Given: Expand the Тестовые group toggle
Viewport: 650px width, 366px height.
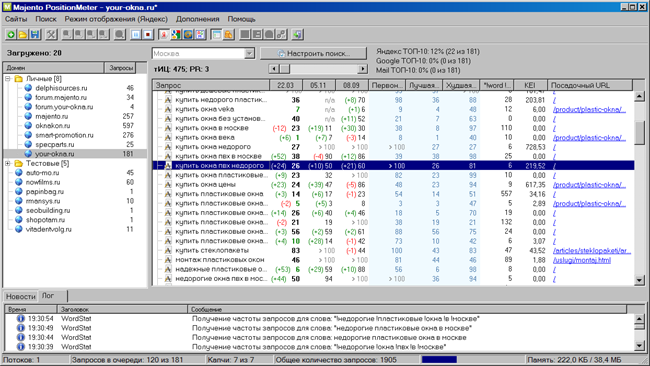Looking at the screenshot, I should (x=8, y=163).
